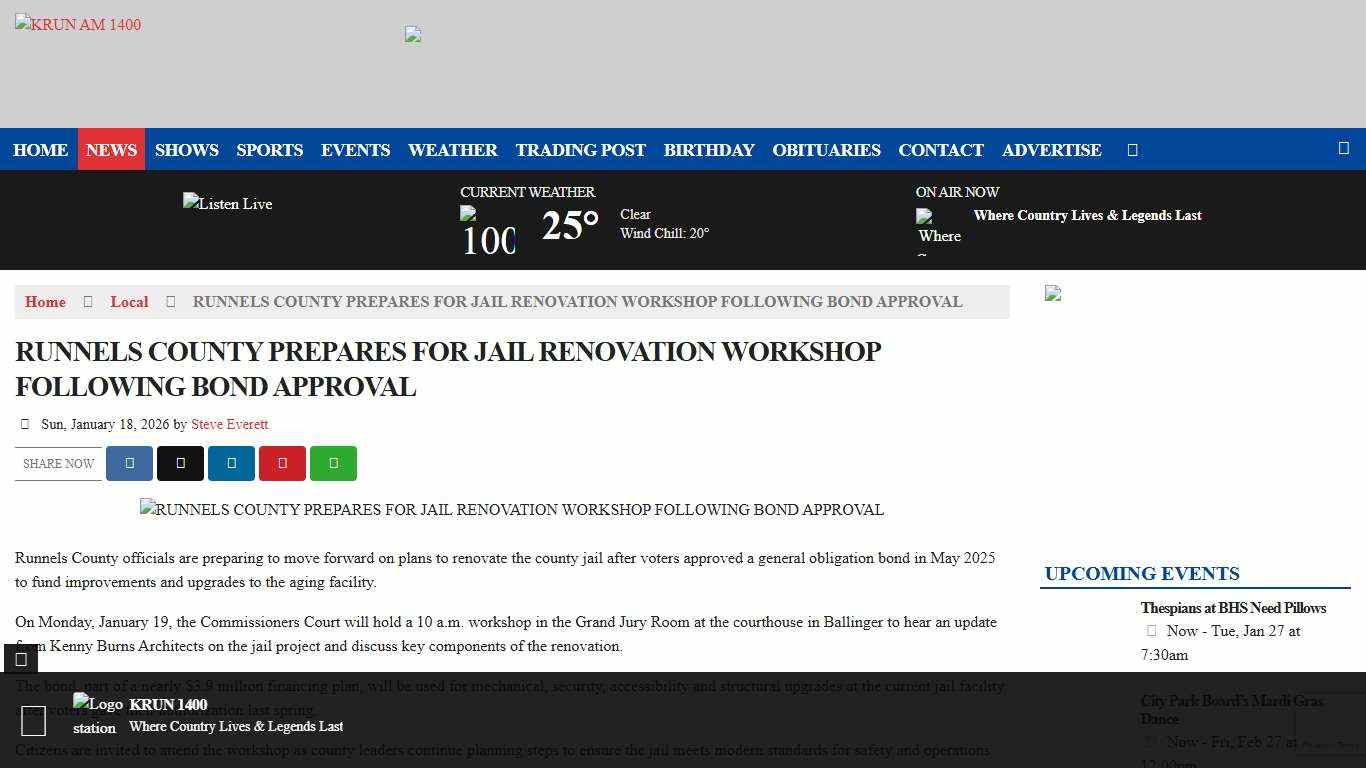Share the article on X

(180, 463)
